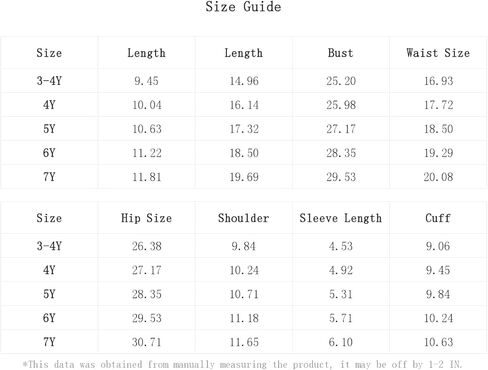
Task: Select the 7Y row in top table
Action: (244, 177)
